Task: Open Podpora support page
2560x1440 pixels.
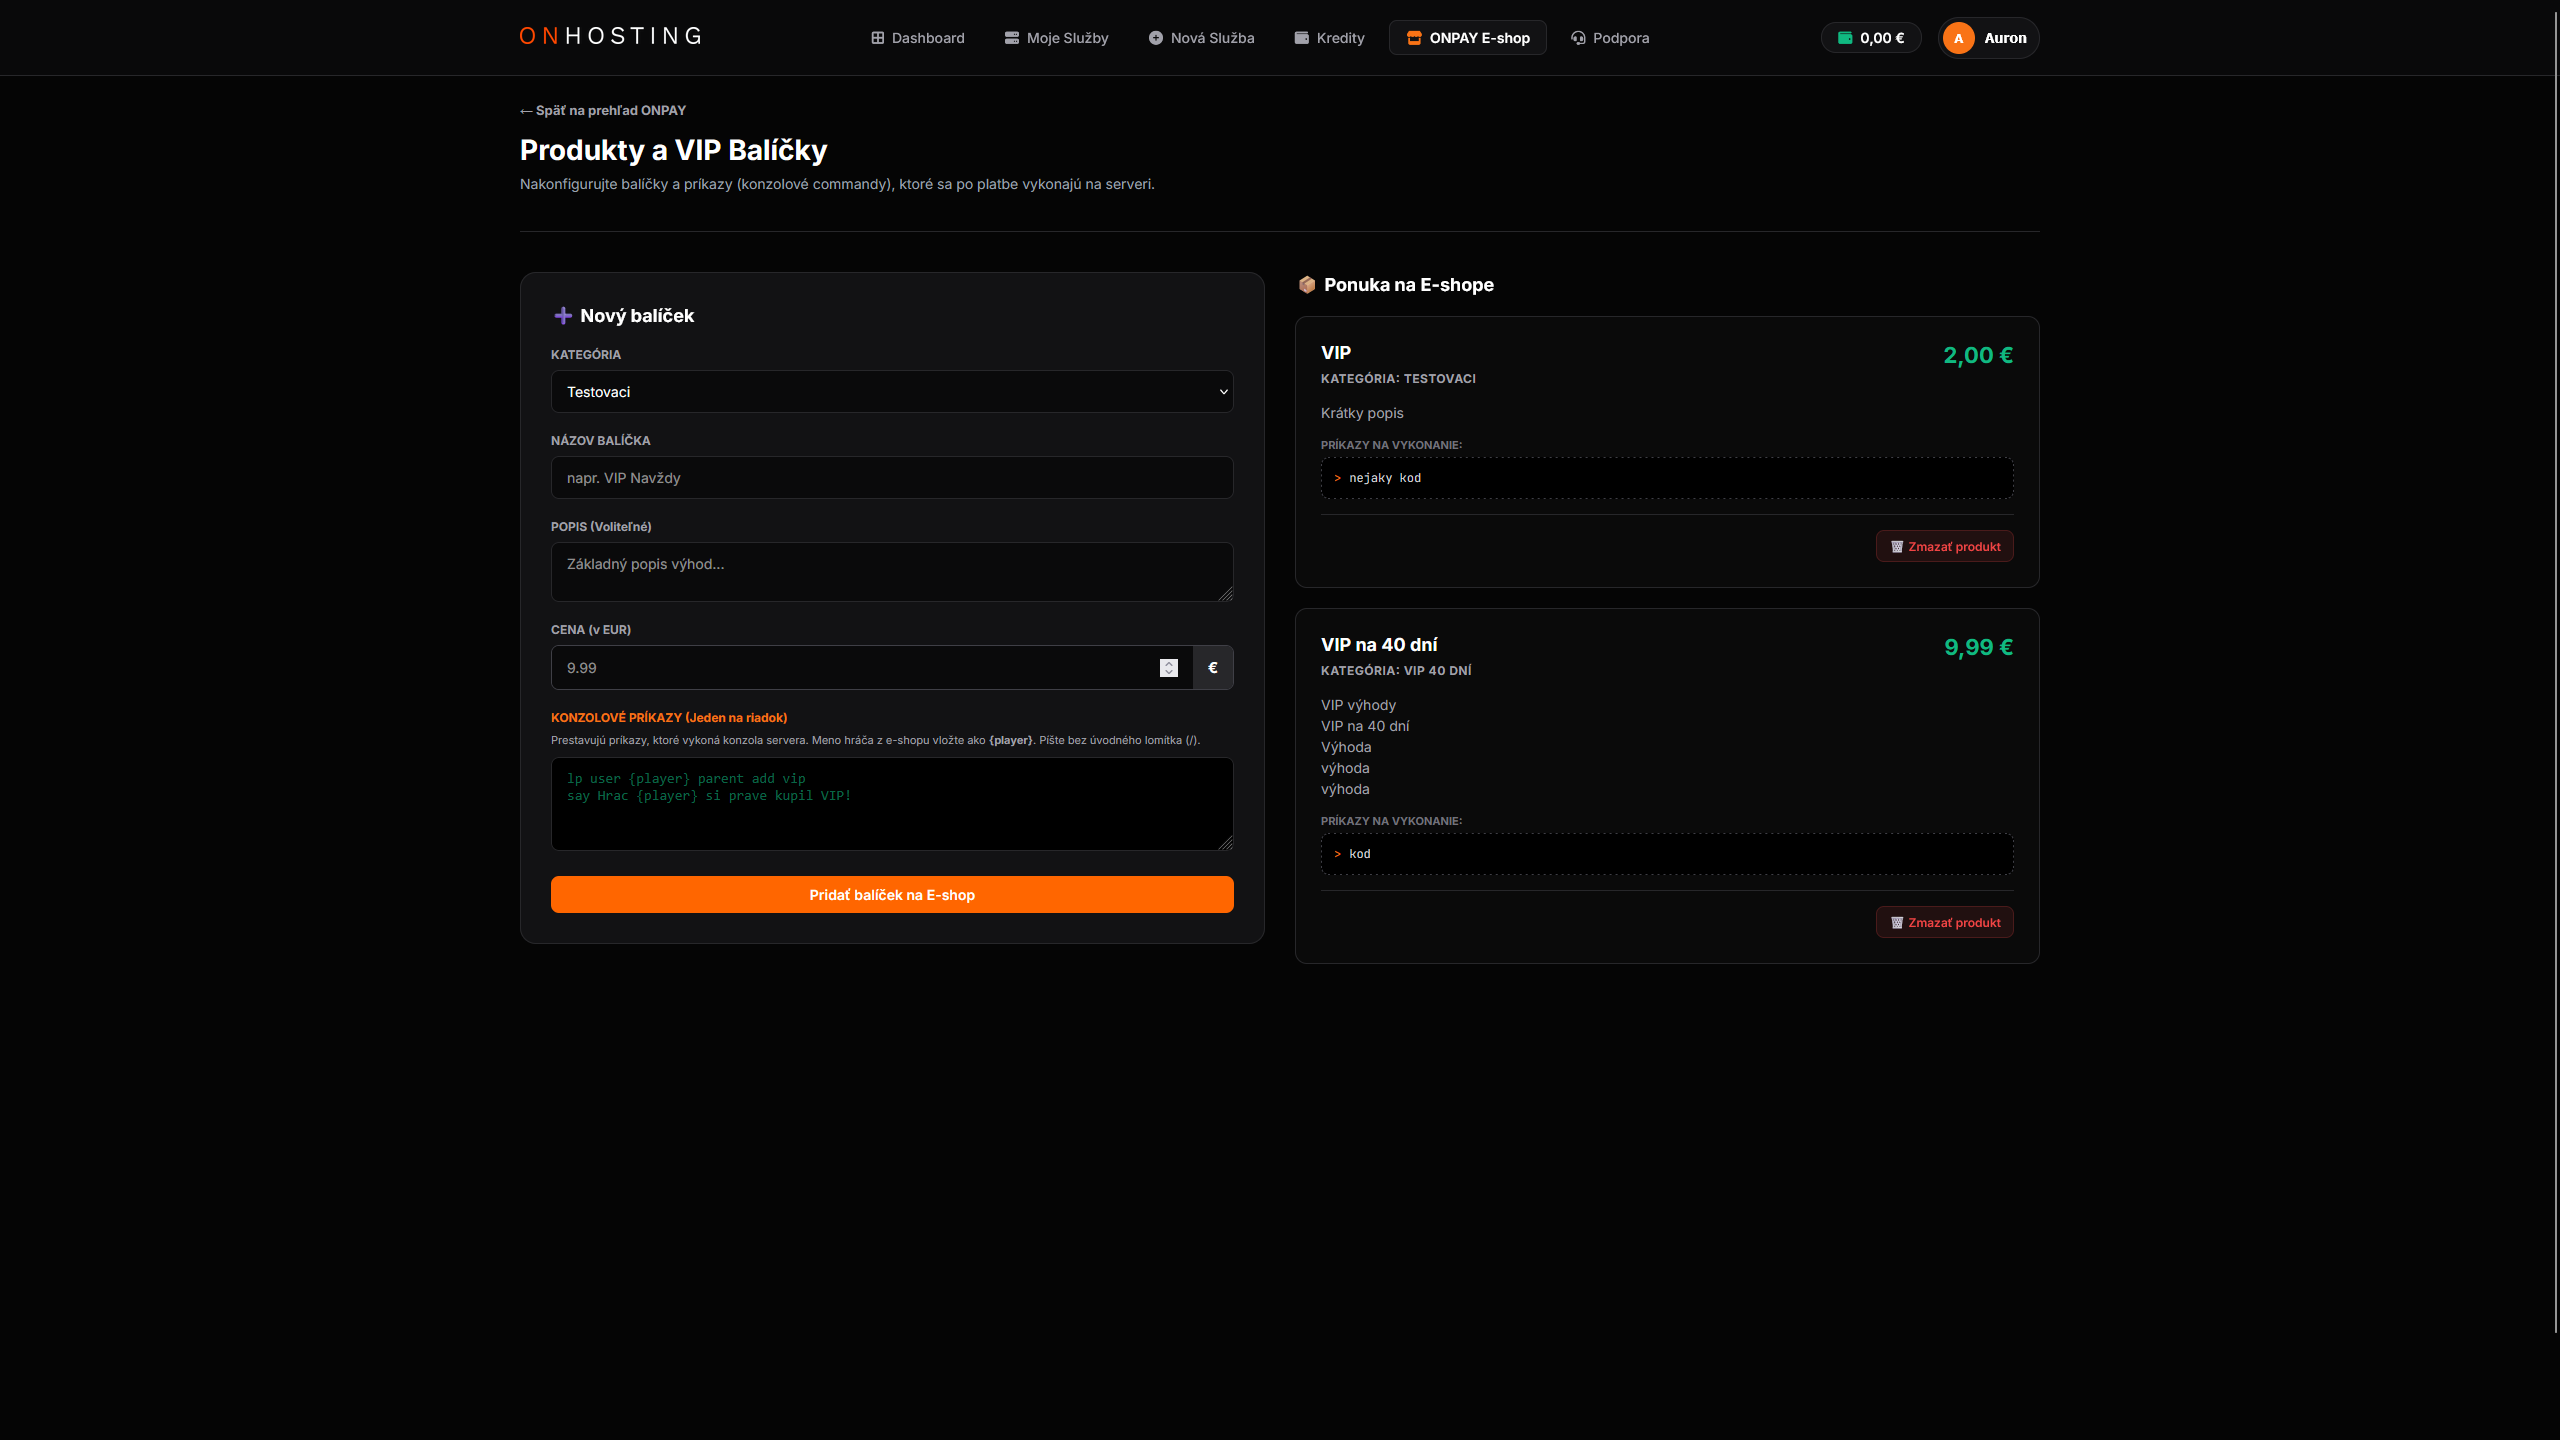Action: click(1609, 38)
